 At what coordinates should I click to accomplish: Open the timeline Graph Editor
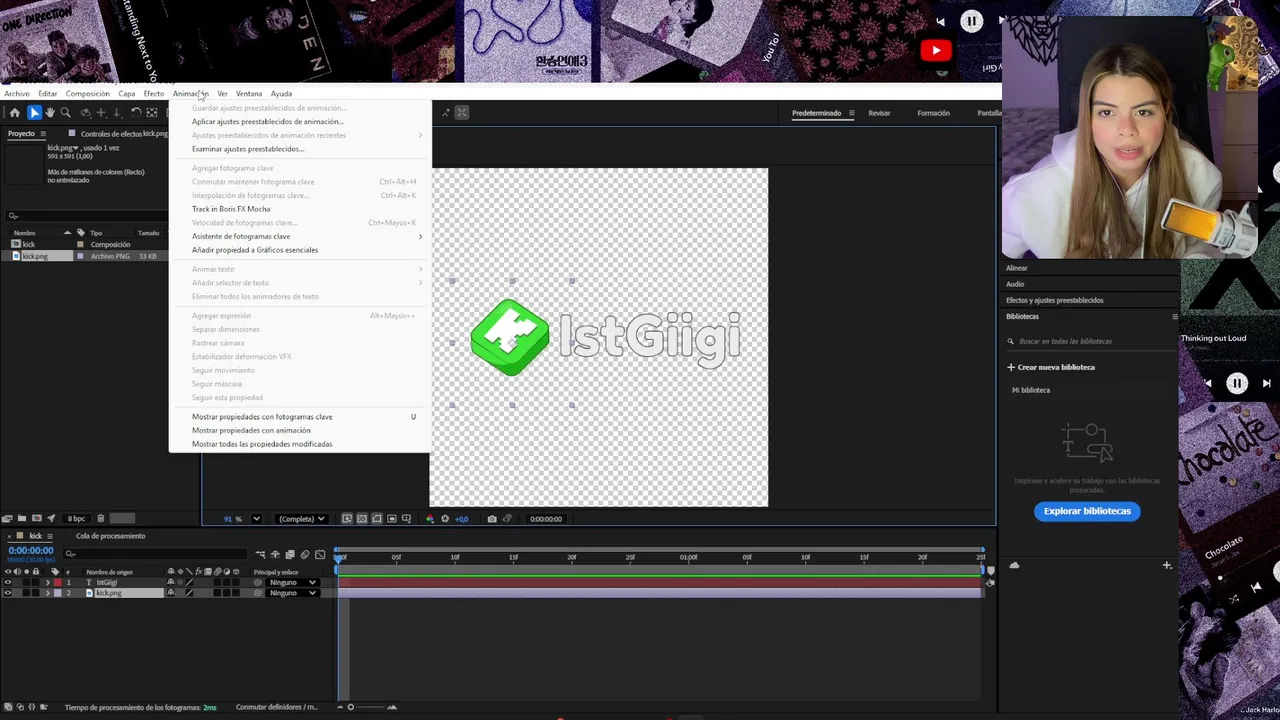(x=320, y=554)
